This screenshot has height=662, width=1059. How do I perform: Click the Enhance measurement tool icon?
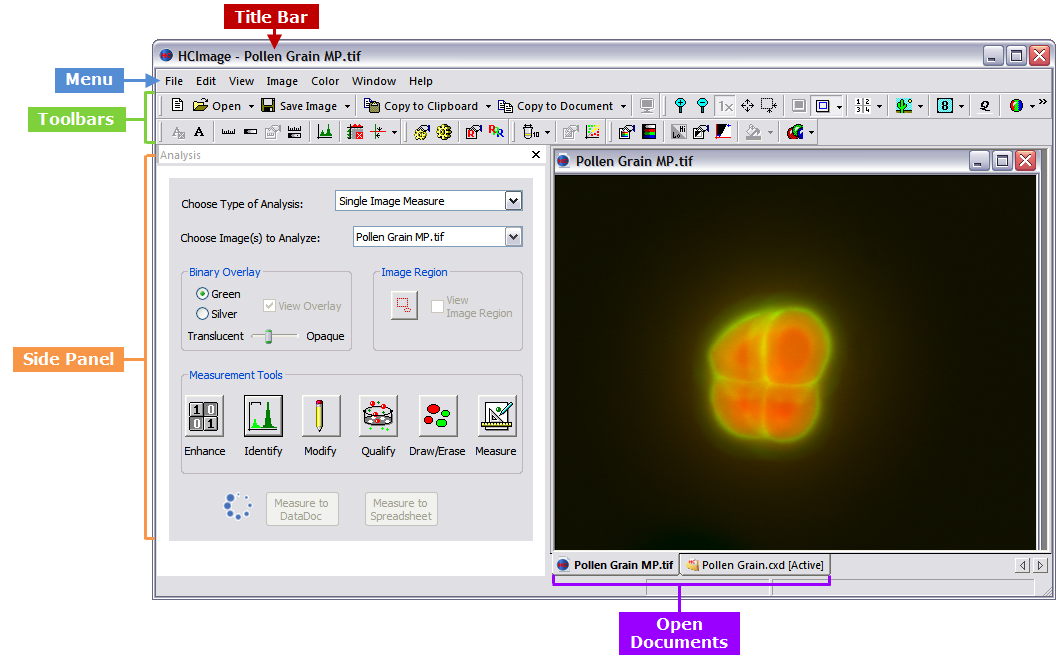(204, 415)
